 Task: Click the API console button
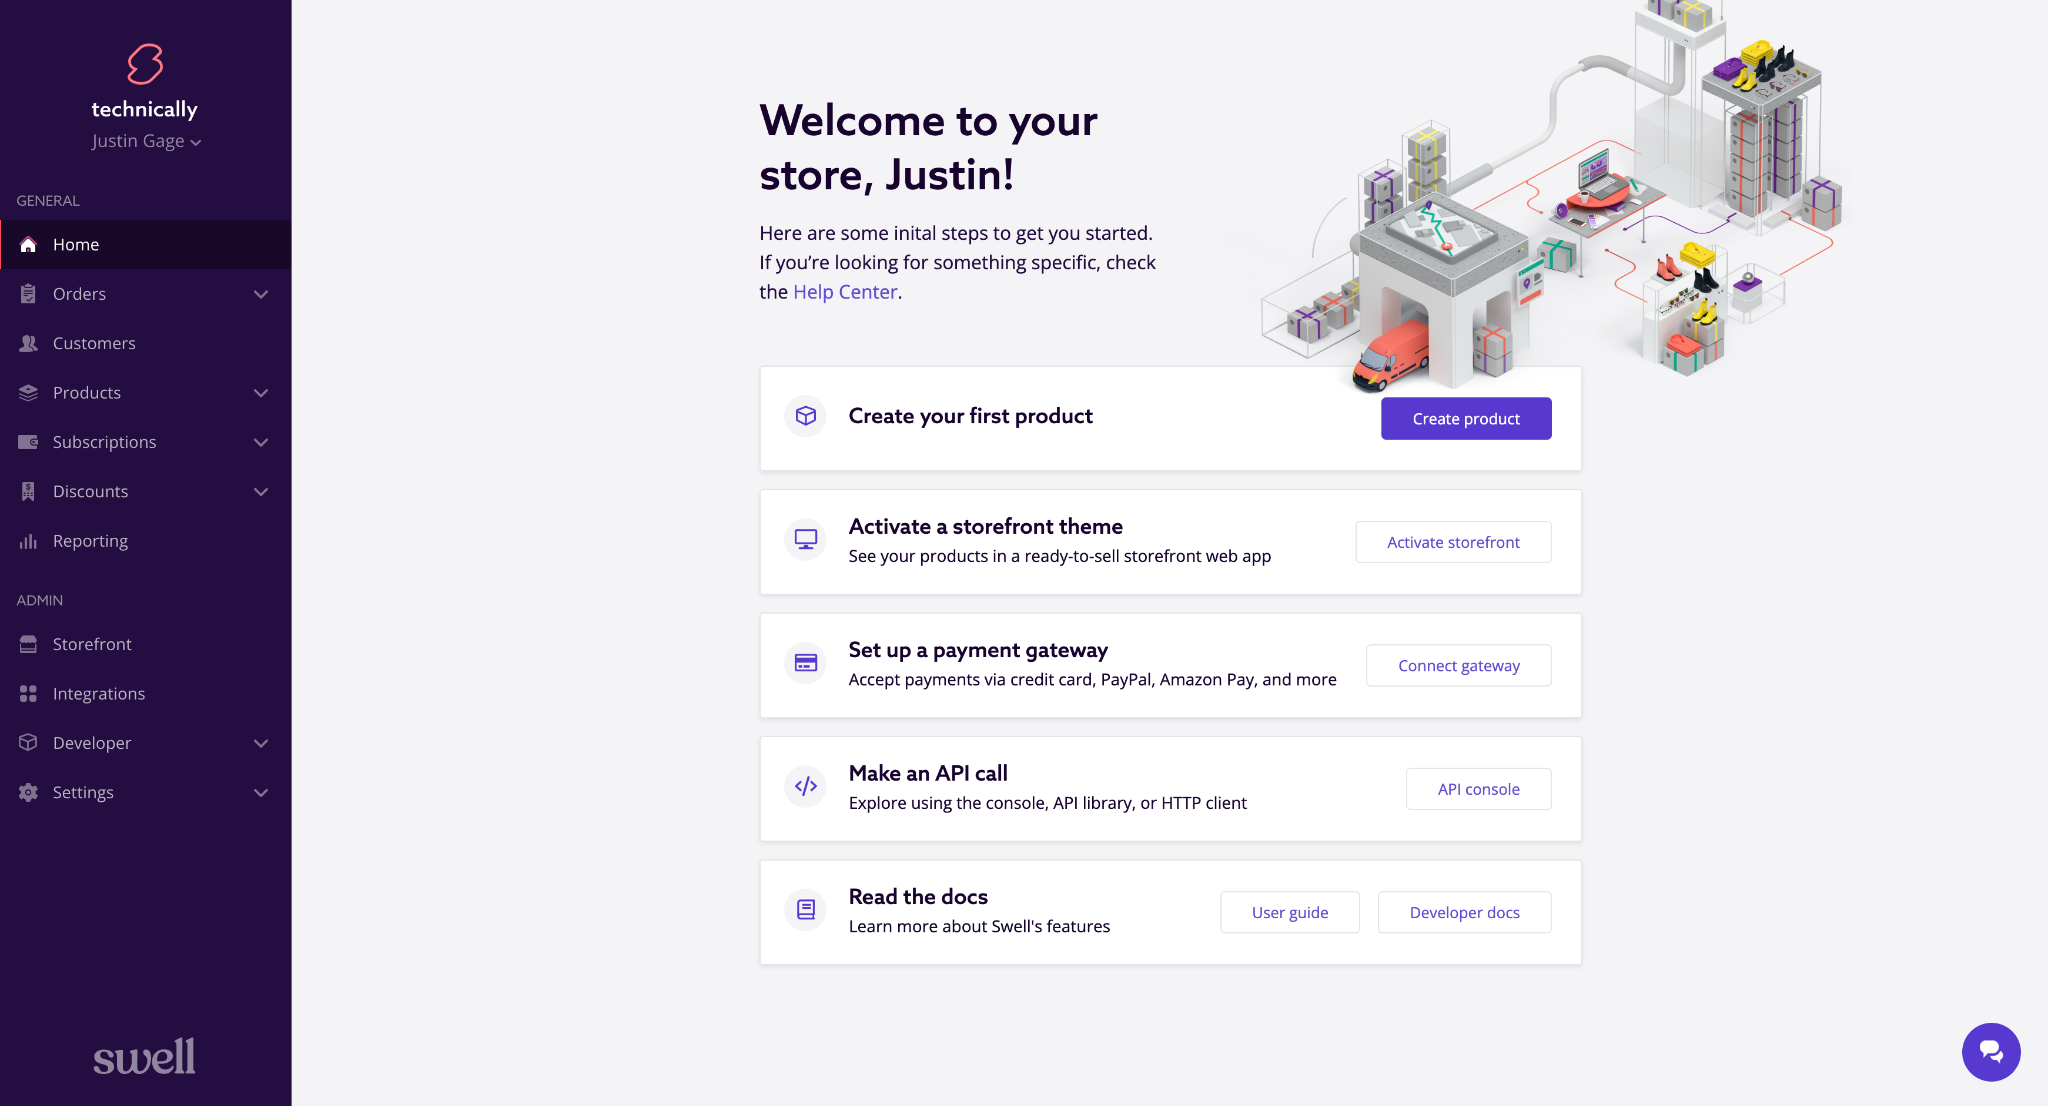(1479, 789)
